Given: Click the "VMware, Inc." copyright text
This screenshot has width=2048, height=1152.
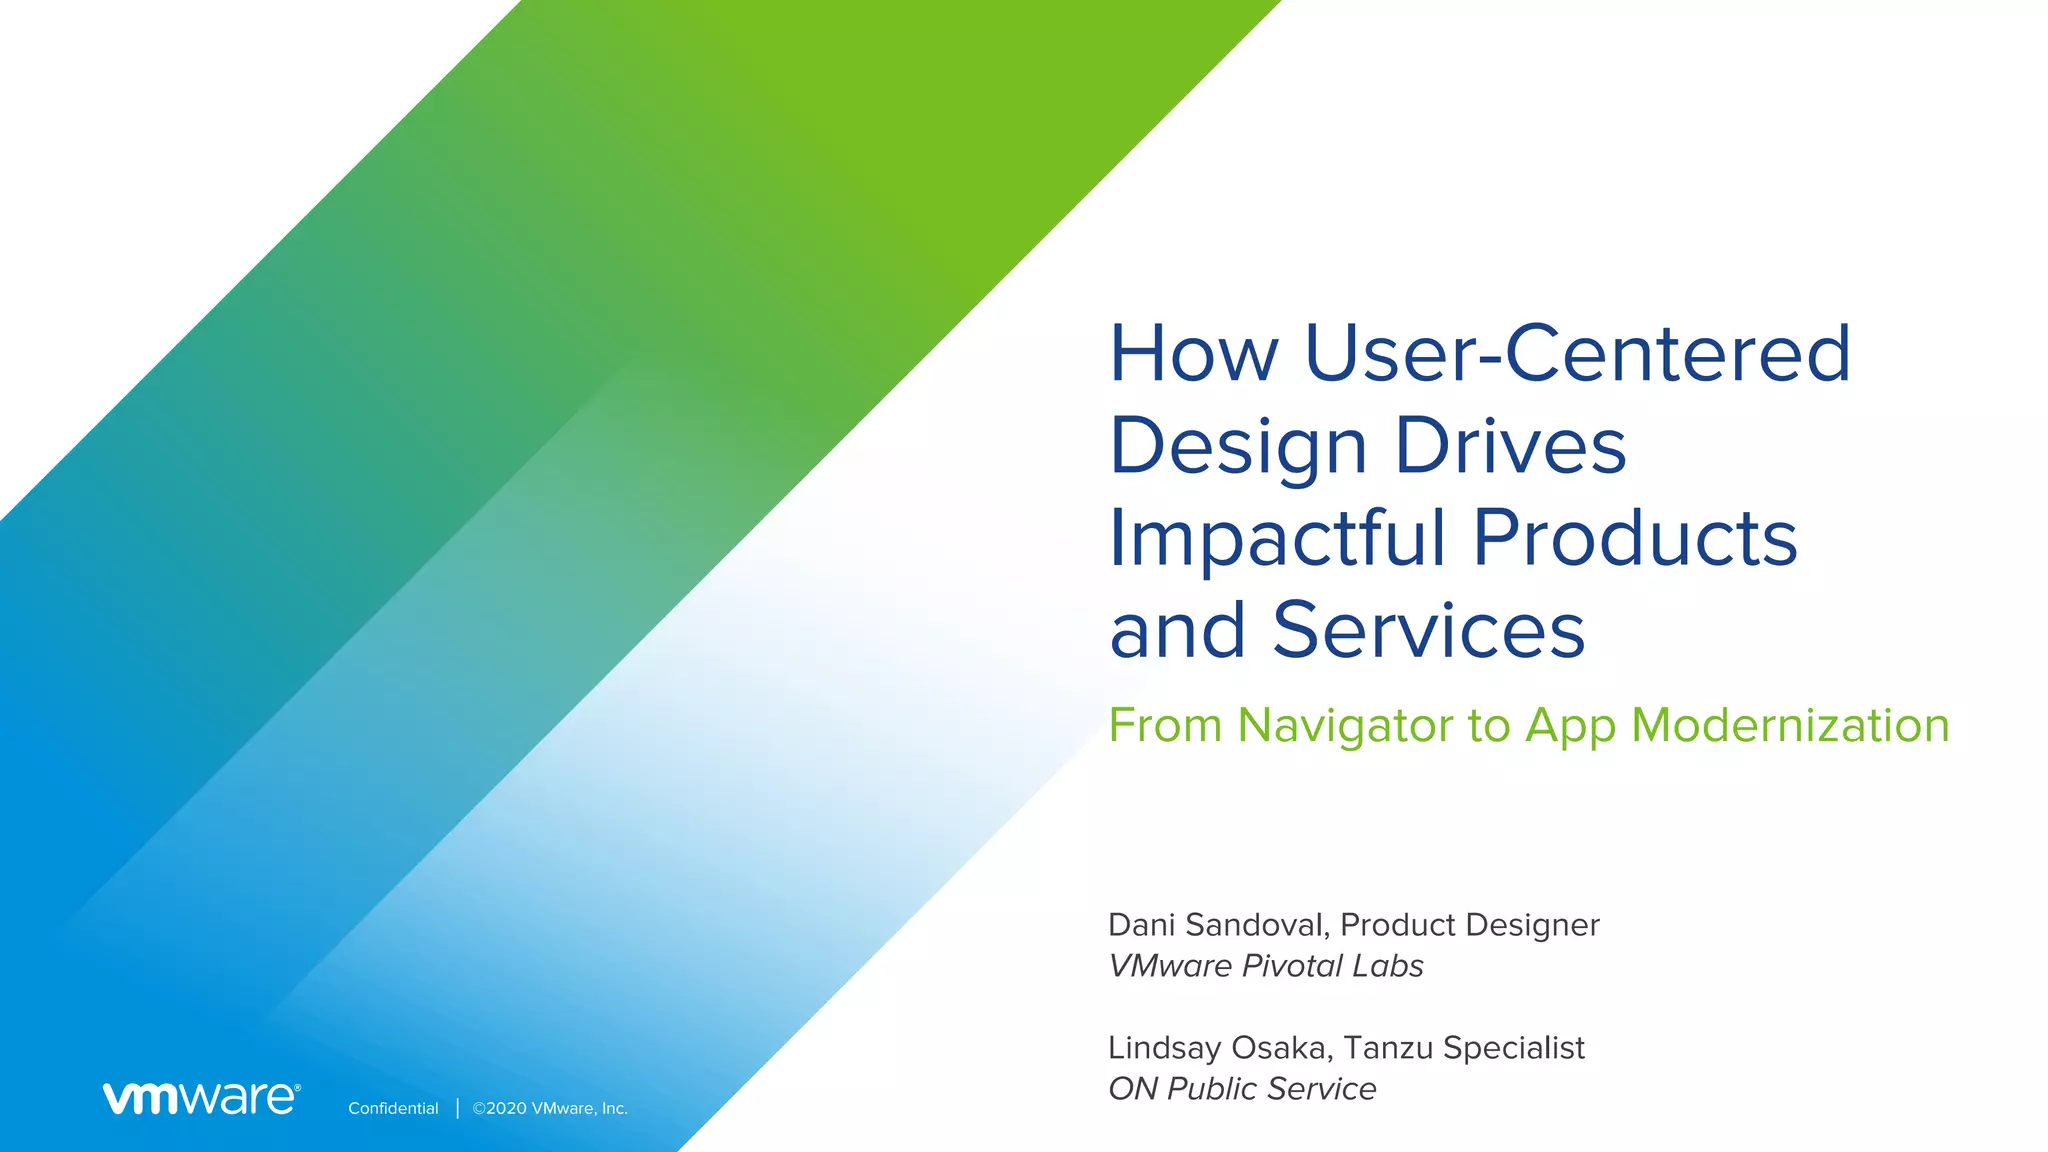Looking at the screenshot, I should point(579,1108).
